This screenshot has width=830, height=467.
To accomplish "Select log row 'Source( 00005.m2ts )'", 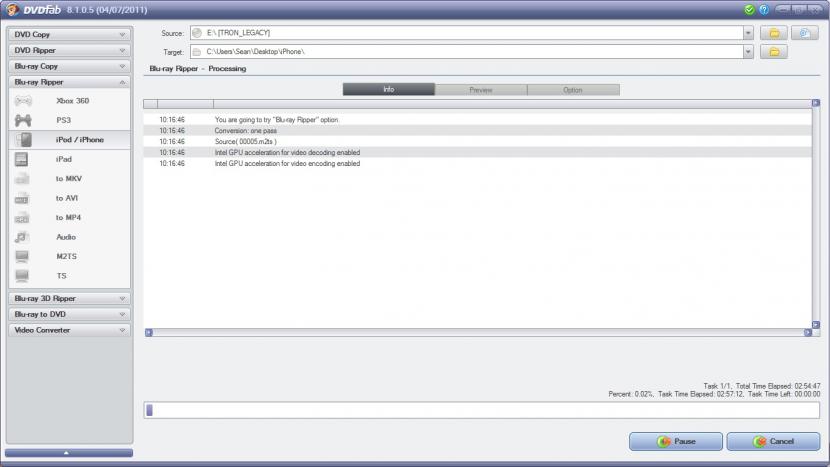I will (x=477, y=142).
